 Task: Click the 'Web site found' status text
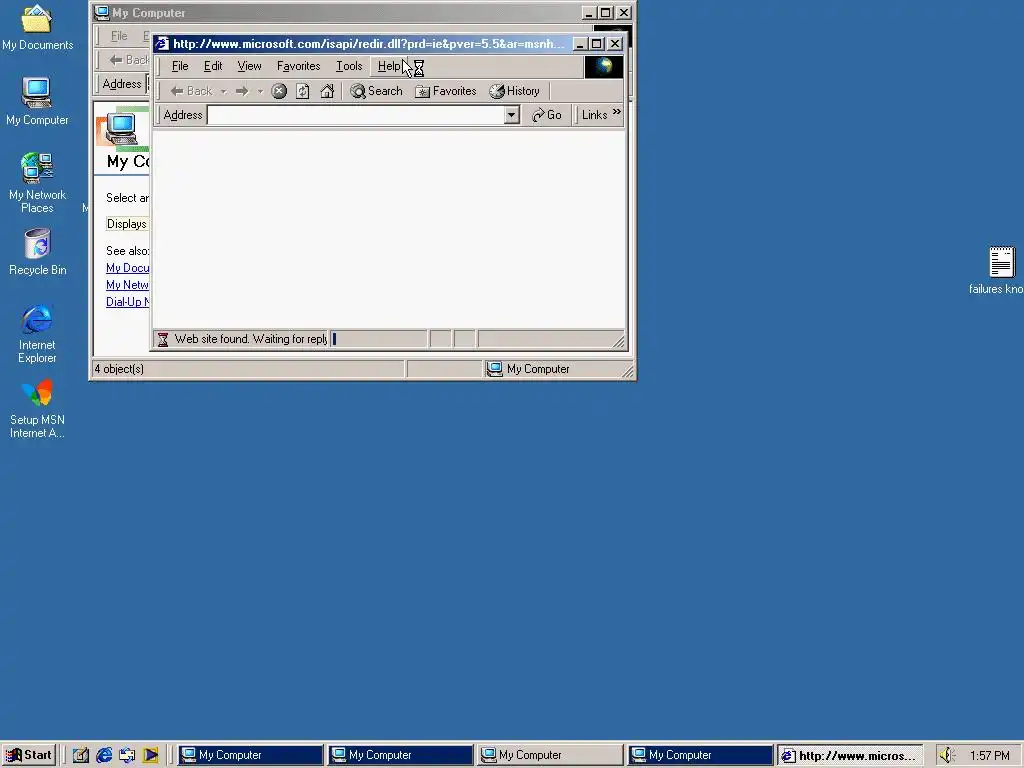[x=251, y=339]
